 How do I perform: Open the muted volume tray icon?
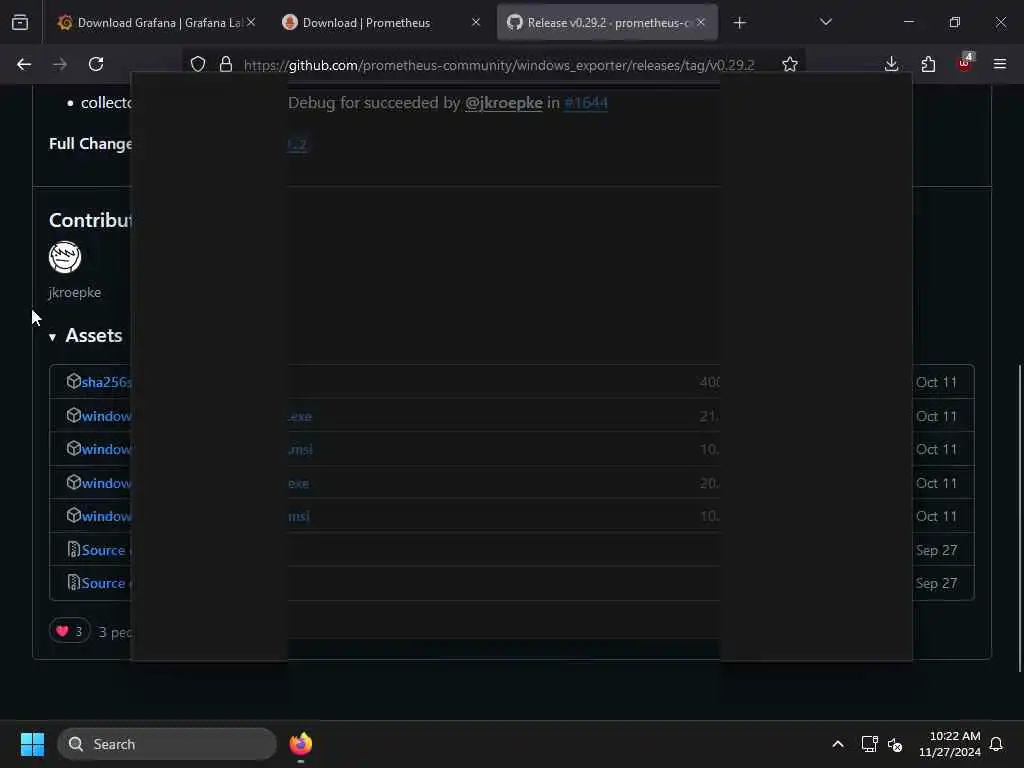[895, 744]
